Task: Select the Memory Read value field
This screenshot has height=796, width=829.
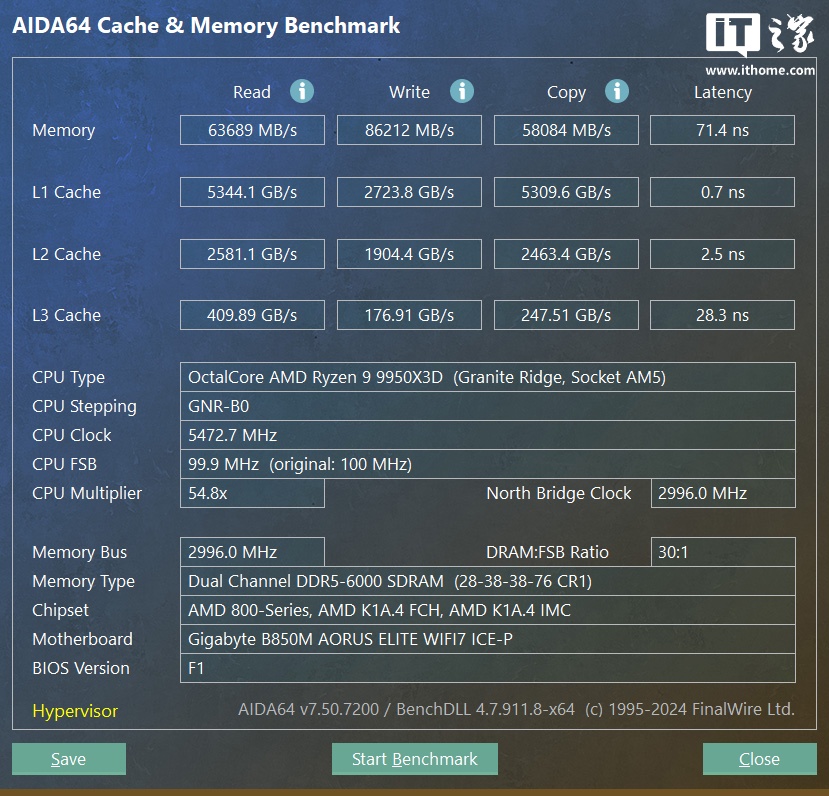Action: tap(252, 130)
